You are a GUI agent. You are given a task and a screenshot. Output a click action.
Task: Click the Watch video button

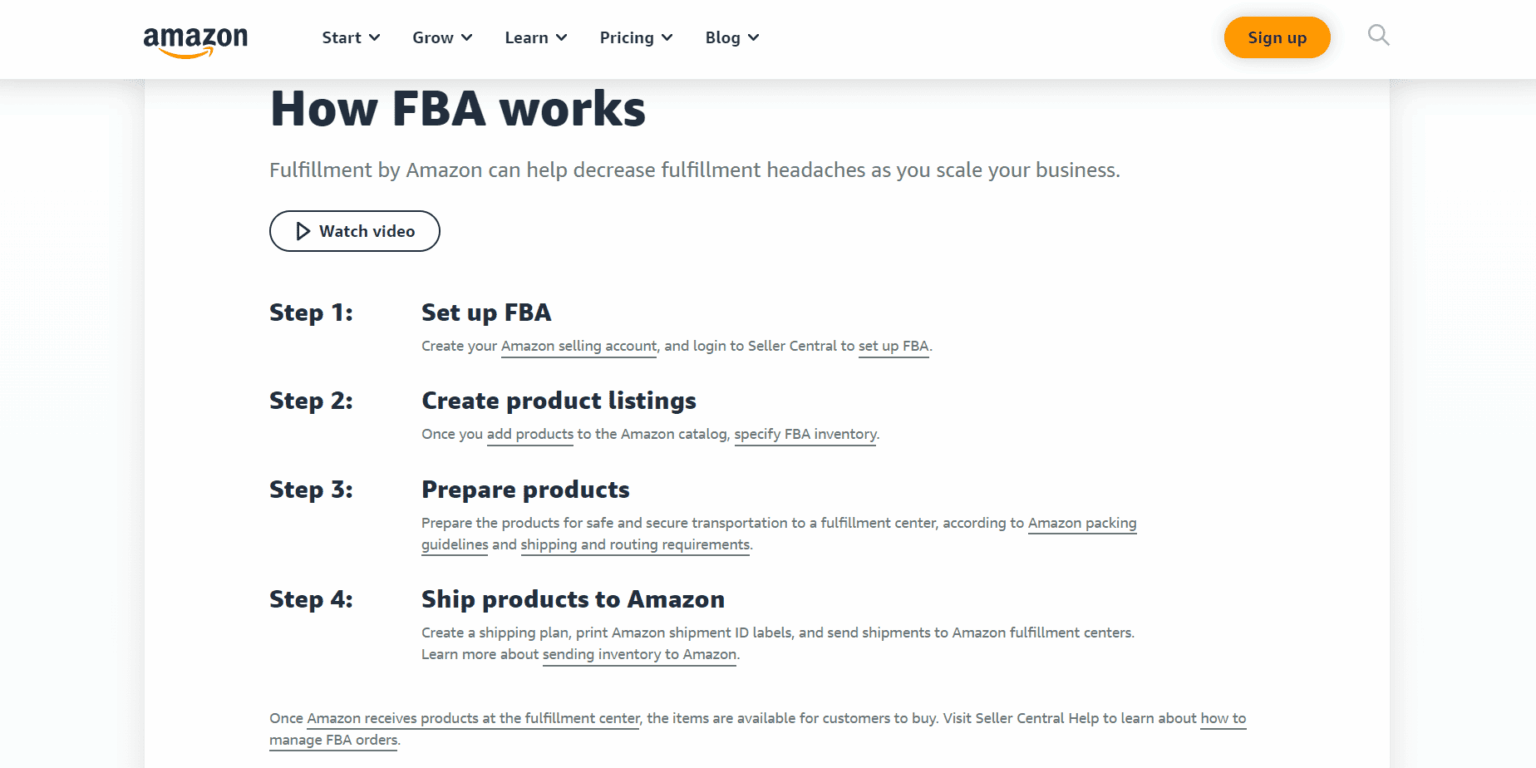pyautogui.click(x=354, y=231)
